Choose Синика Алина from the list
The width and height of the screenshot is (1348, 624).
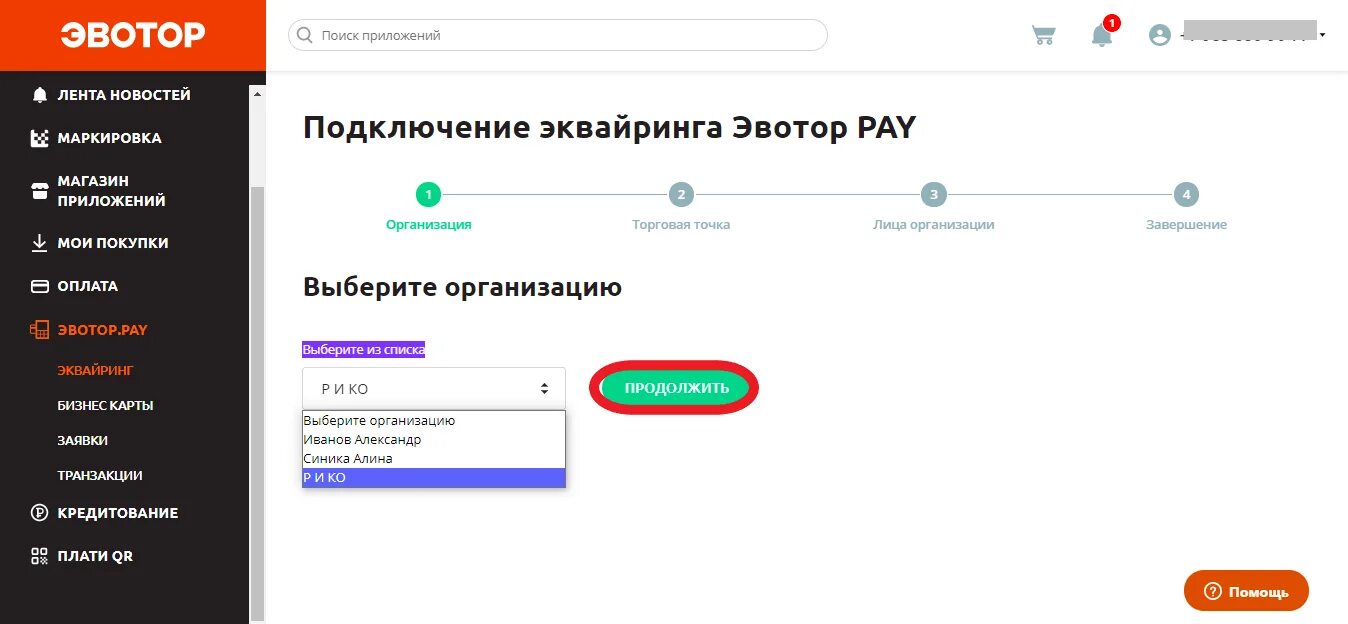[434, 459]
